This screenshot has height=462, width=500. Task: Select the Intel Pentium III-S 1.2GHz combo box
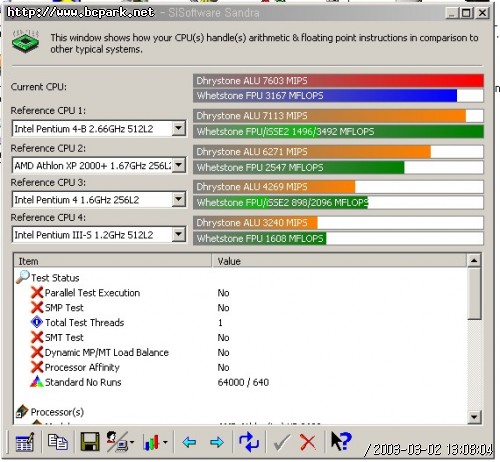[99, 234]
